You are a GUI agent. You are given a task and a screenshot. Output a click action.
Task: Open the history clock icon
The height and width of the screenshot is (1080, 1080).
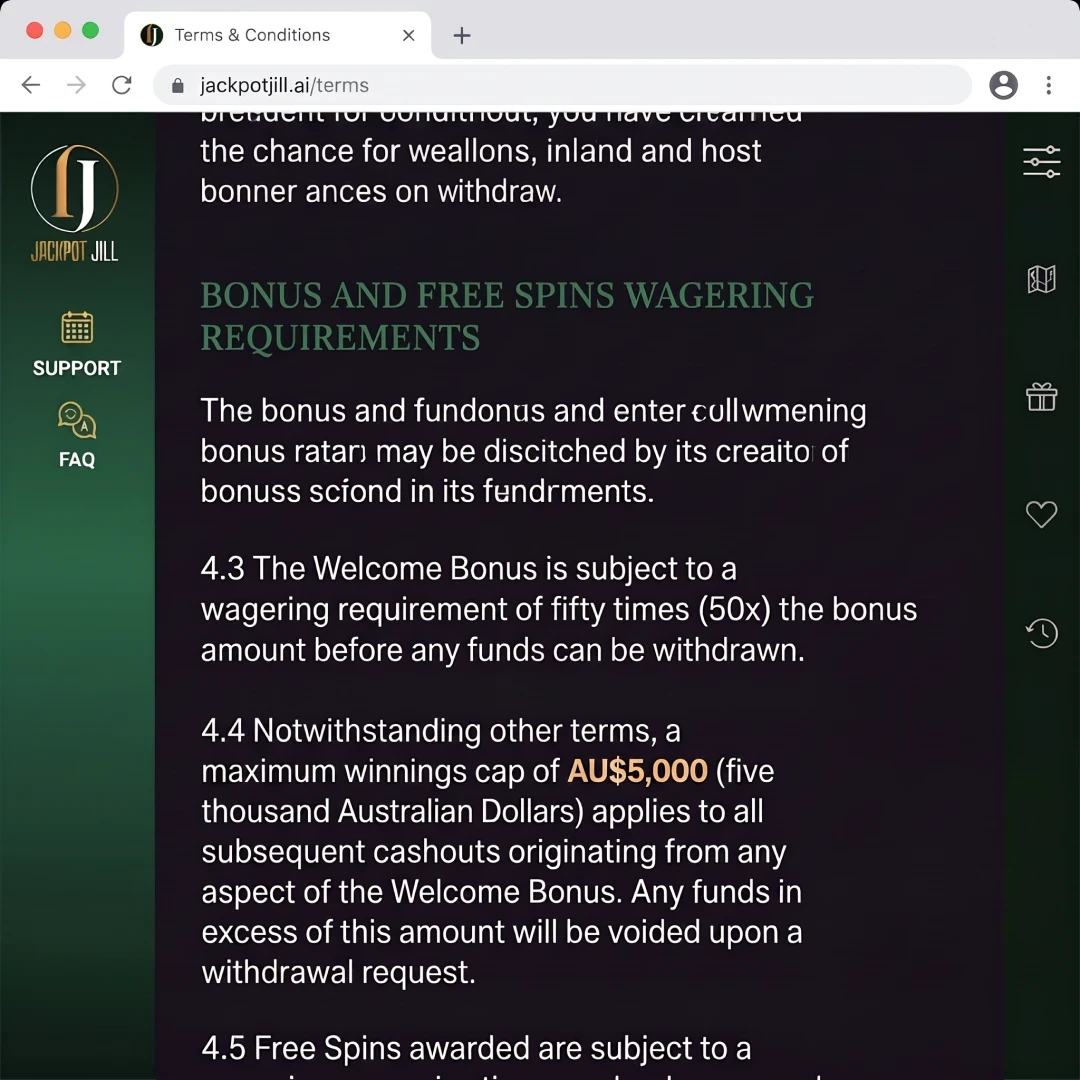tap(1041, 632)
